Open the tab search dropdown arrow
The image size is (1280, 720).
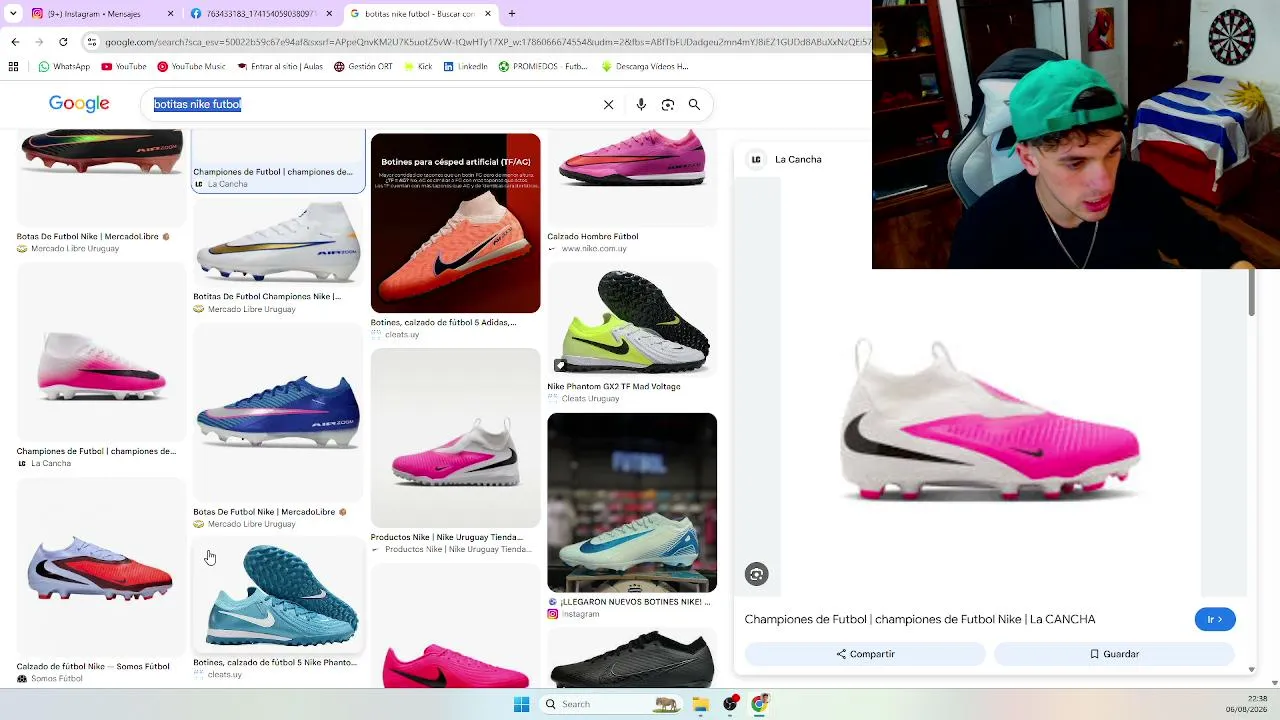point(13,14)
